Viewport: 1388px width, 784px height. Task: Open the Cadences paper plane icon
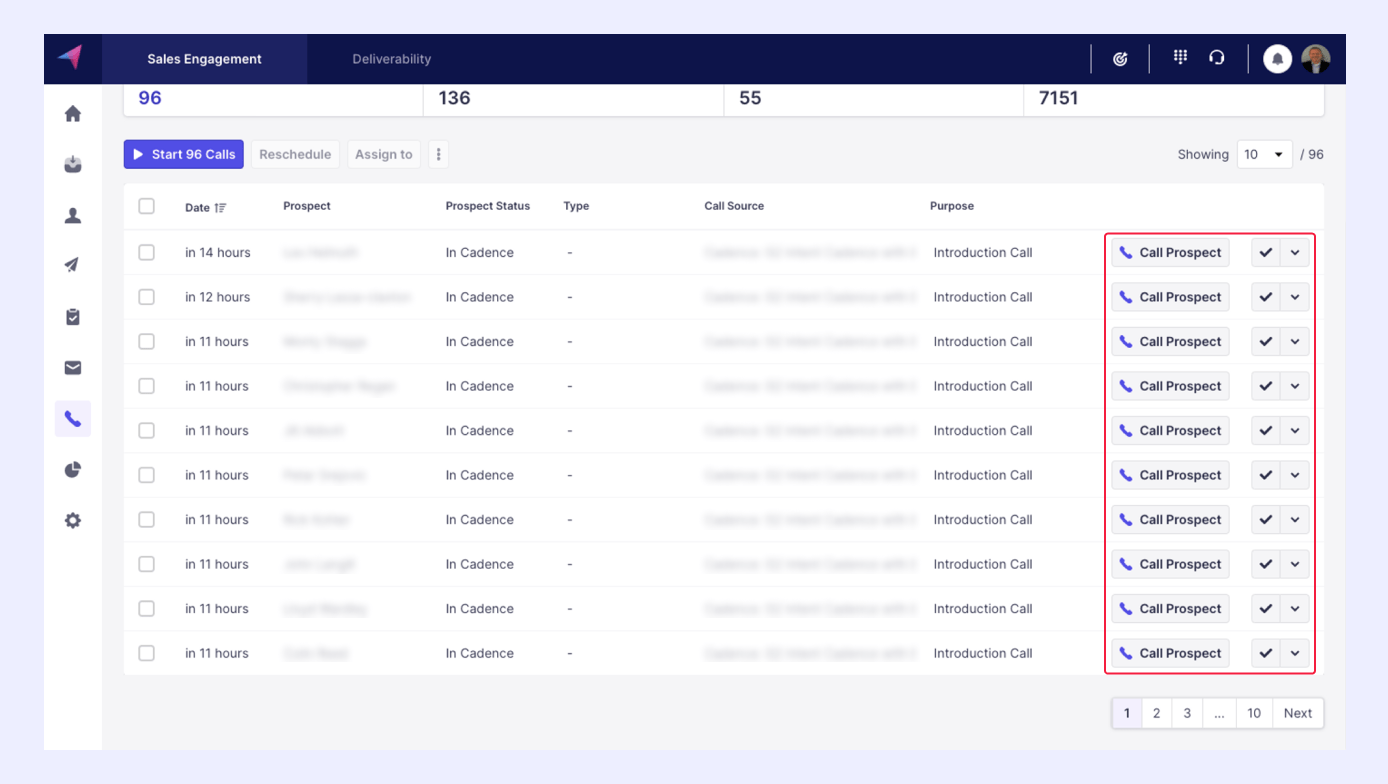(x=73, y=266)
